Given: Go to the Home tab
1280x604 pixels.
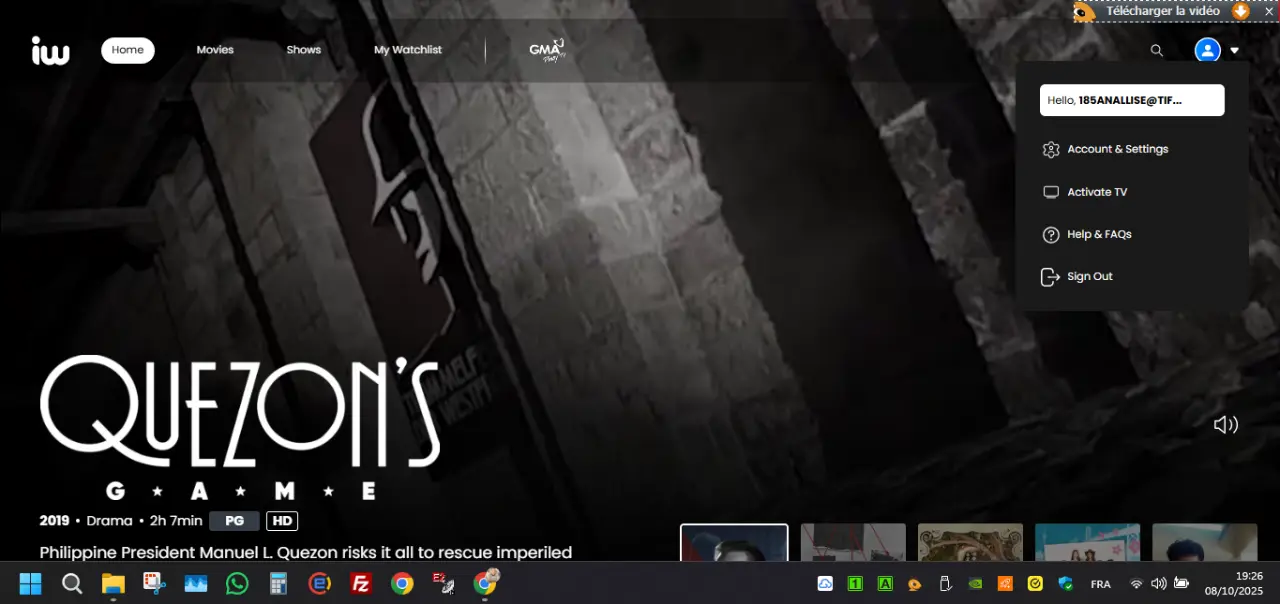Looking at the screenshot, I should click(x=128, y=50).
